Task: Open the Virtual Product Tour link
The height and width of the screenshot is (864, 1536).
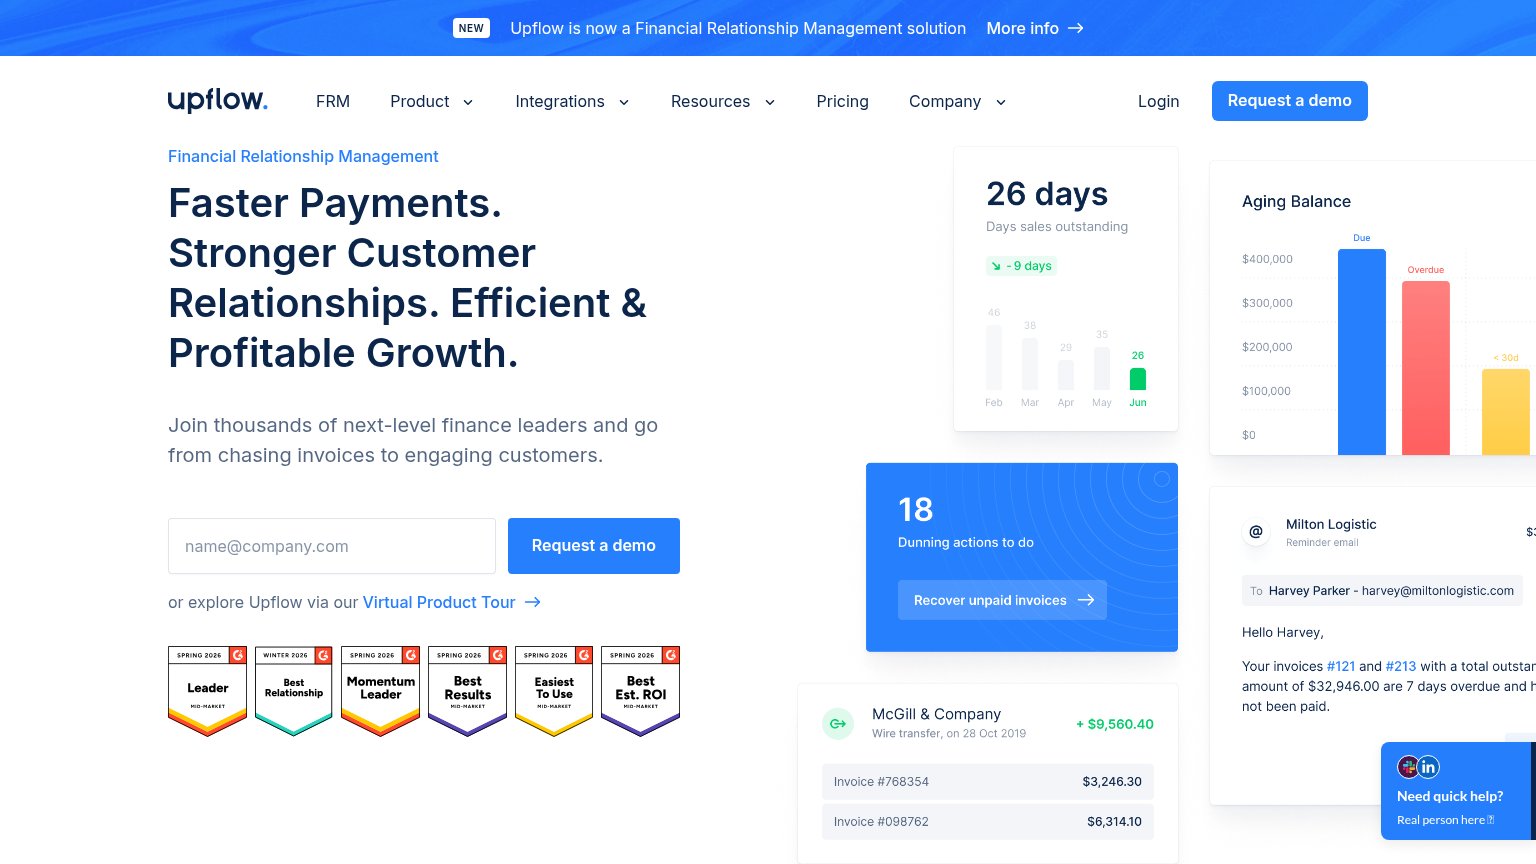Action: click(439, 602)
